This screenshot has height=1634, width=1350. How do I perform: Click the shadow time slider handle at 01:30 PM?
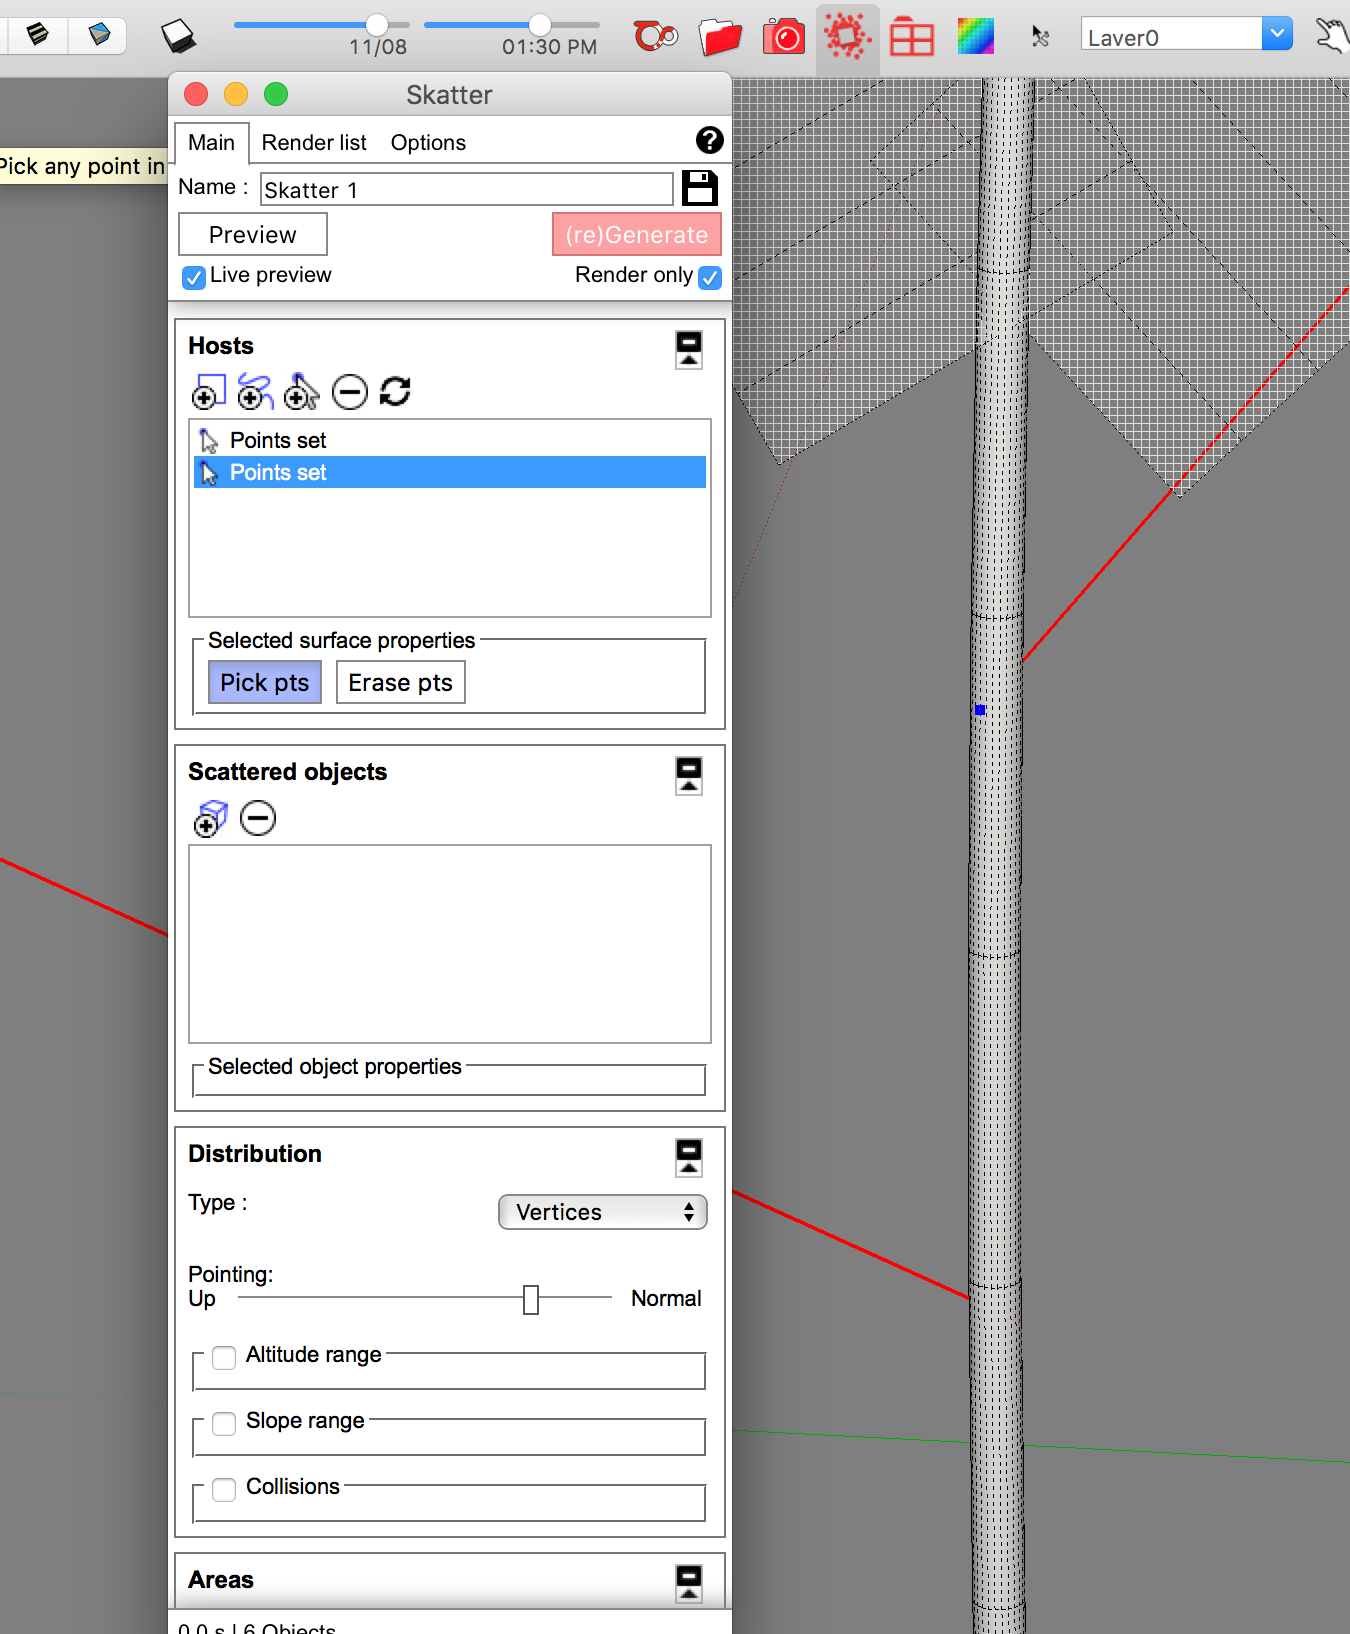click(x=540, y=24)
